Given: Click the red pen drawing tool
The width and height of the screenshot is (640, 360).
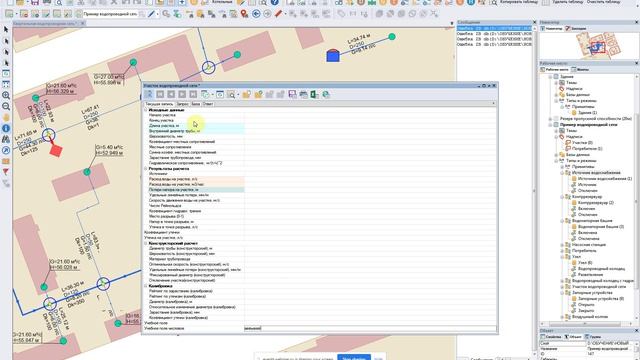Looking at the screenshot, I should coord(278,14).
